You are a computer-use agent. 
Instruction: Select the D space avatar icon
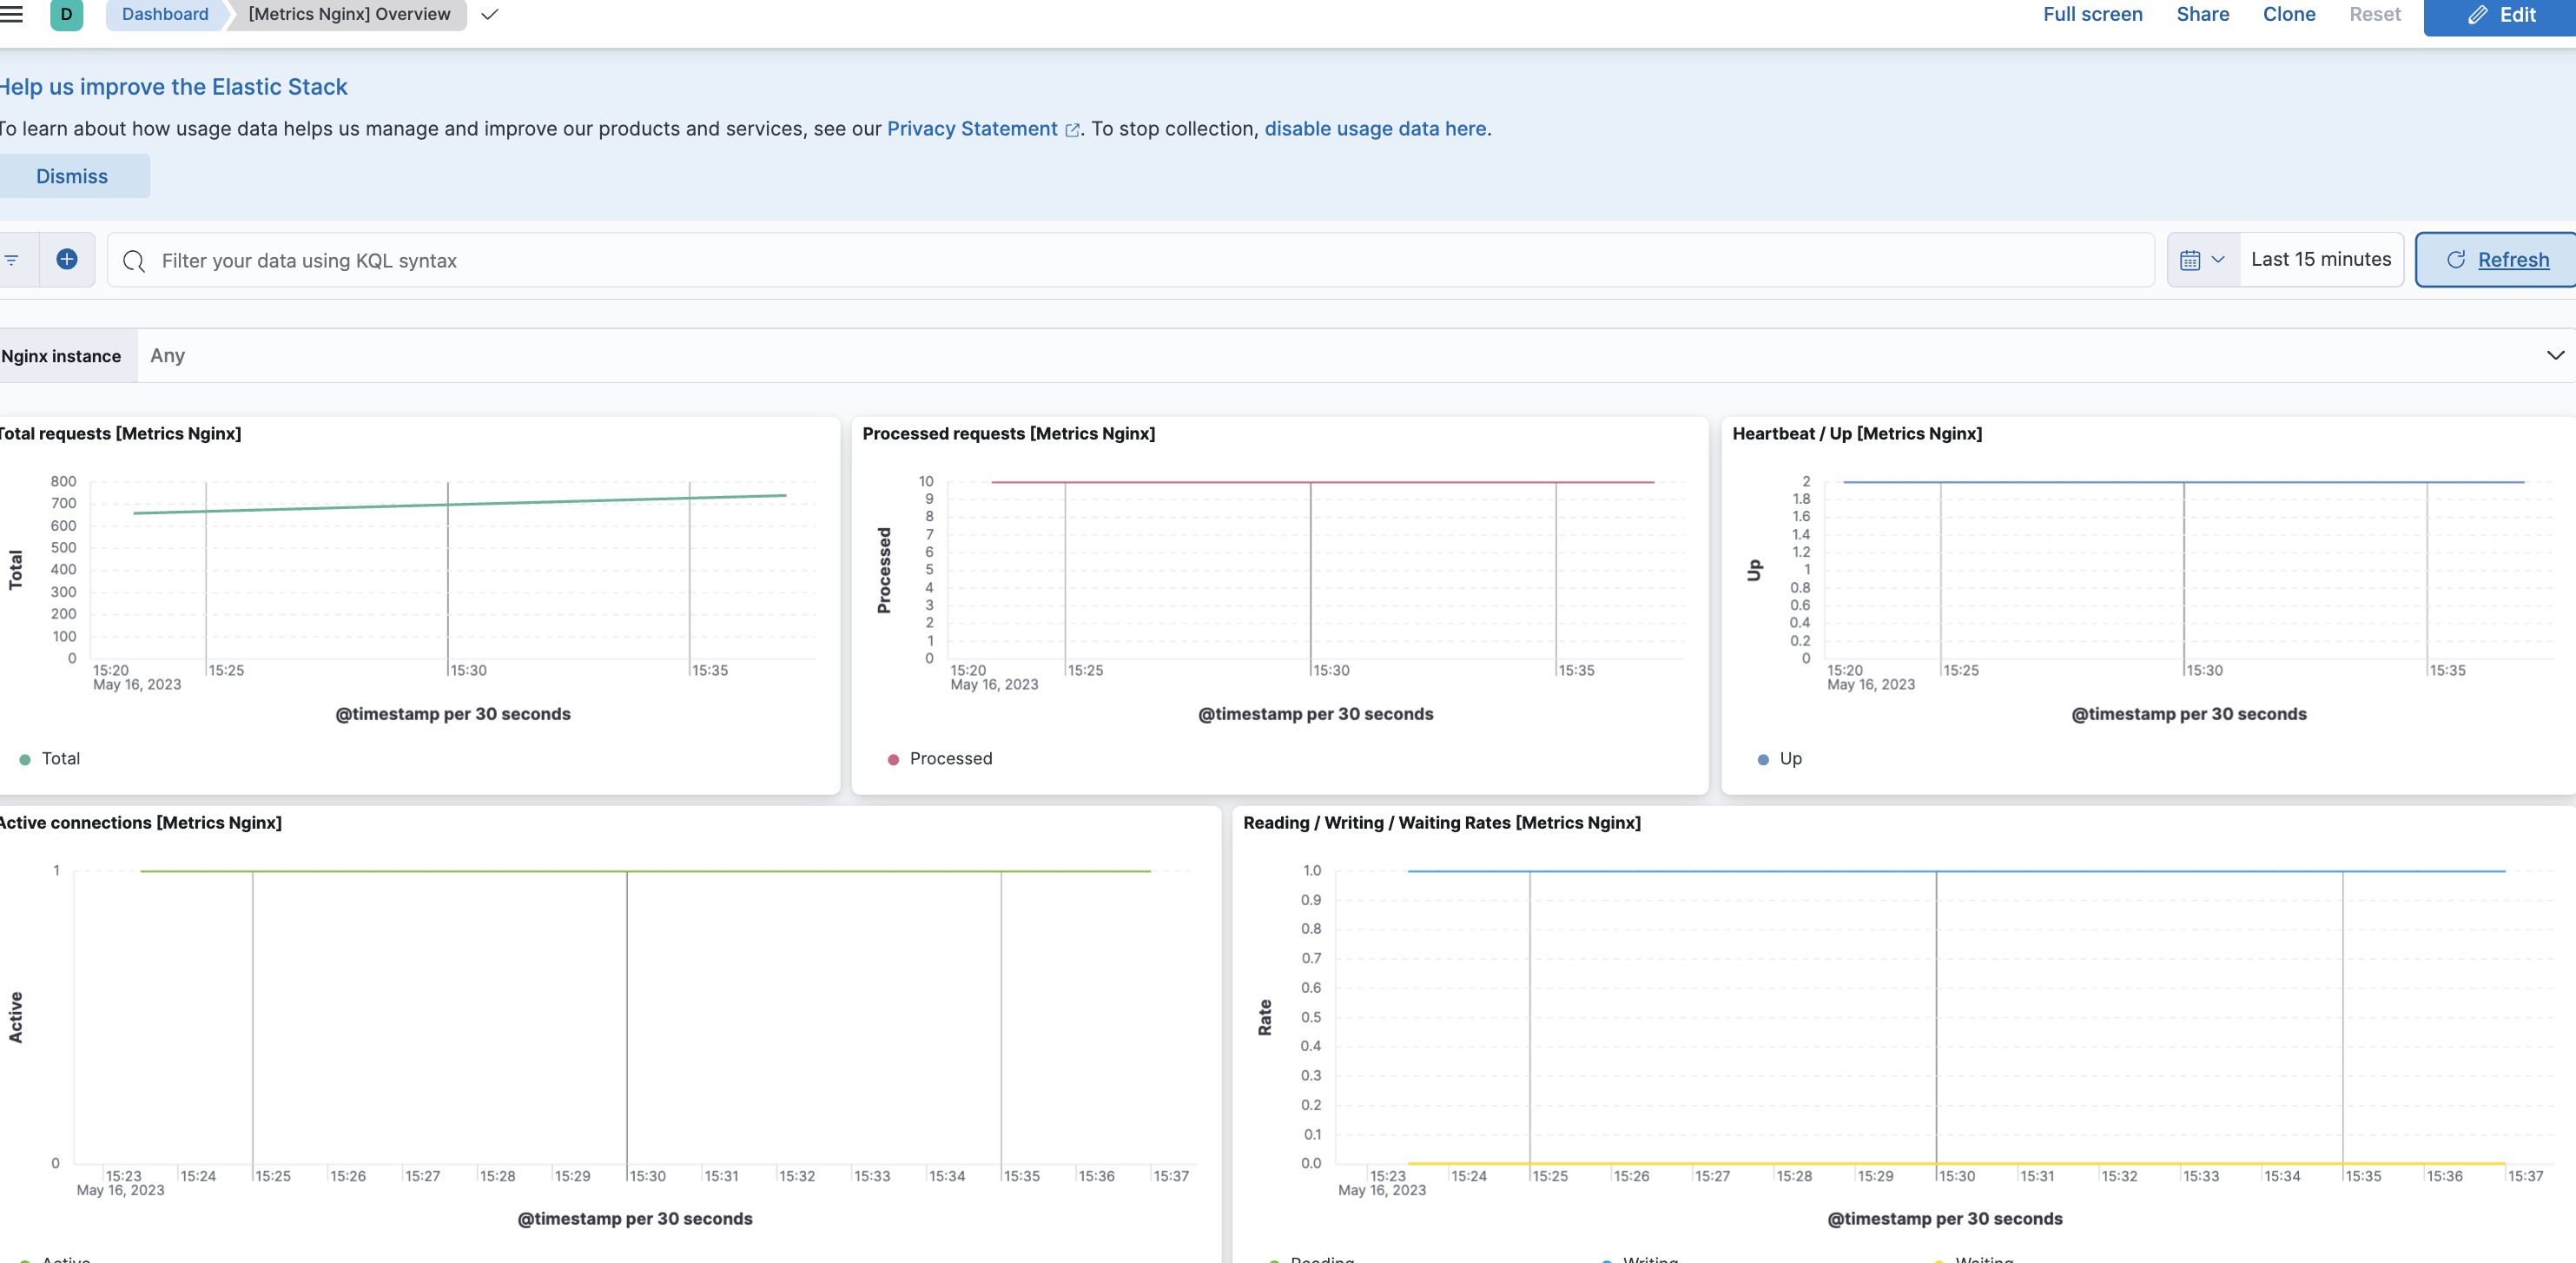tap(66, 15)
